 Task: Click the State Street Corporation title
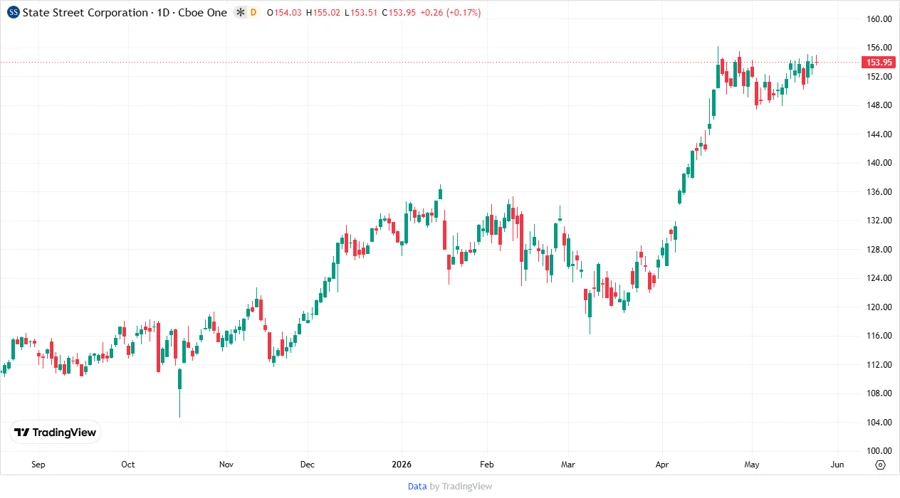coord(85,12)
